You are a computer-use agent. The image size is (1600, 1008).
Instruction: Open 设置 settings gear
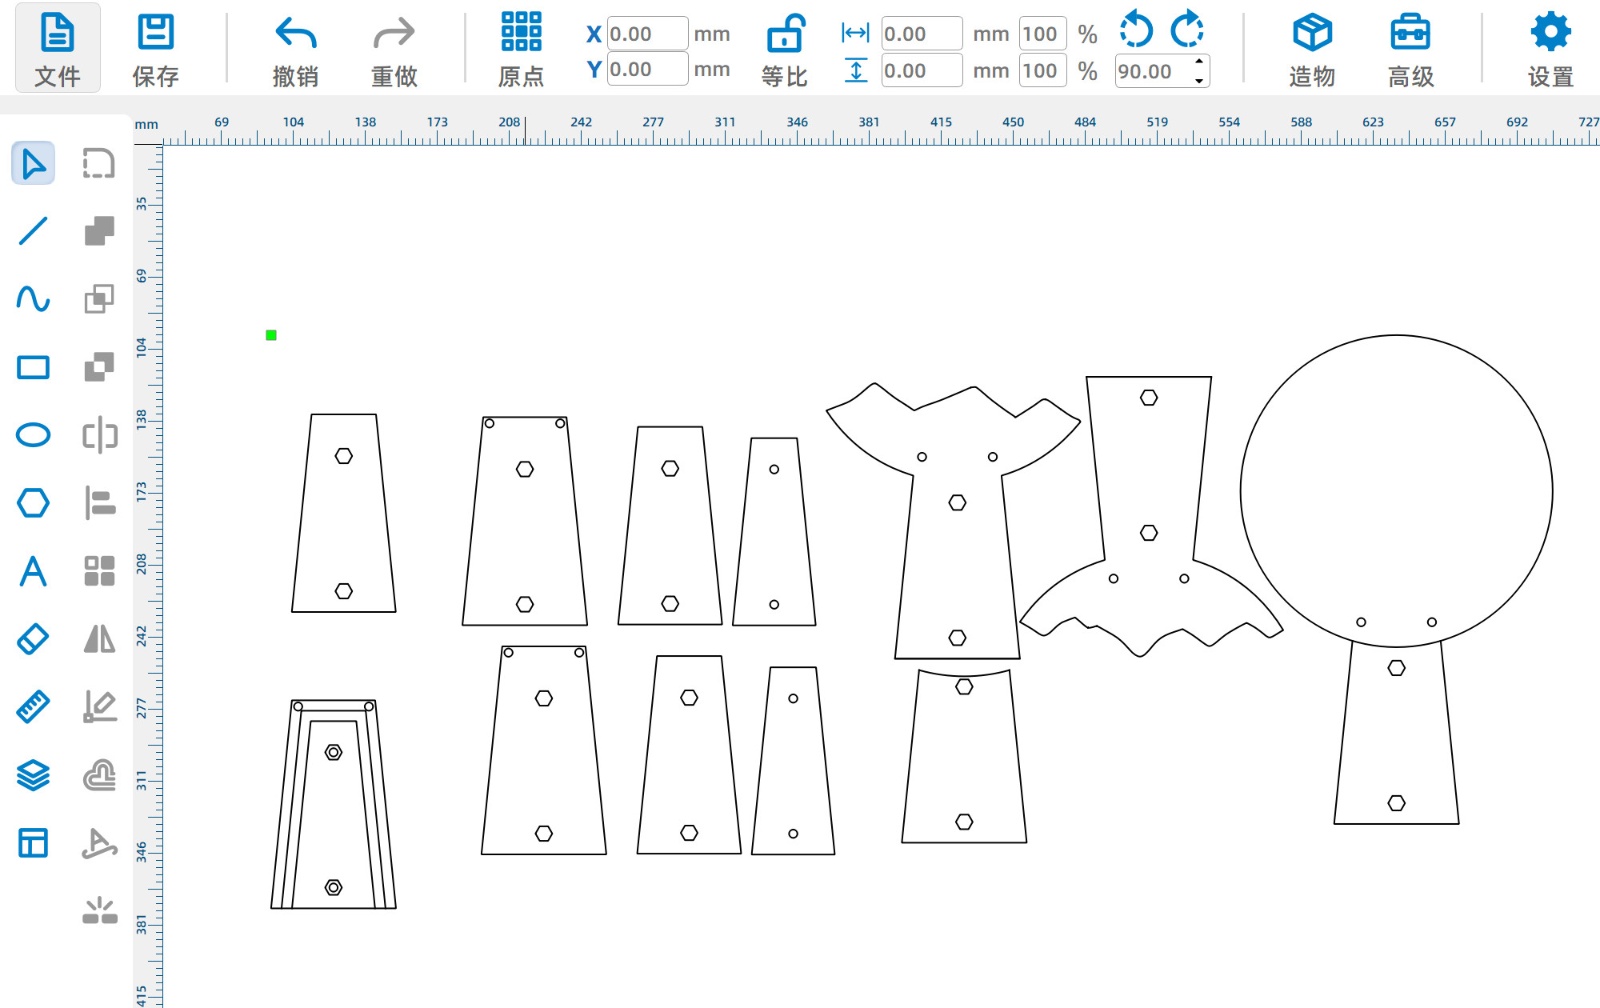tap(1550, 48)
